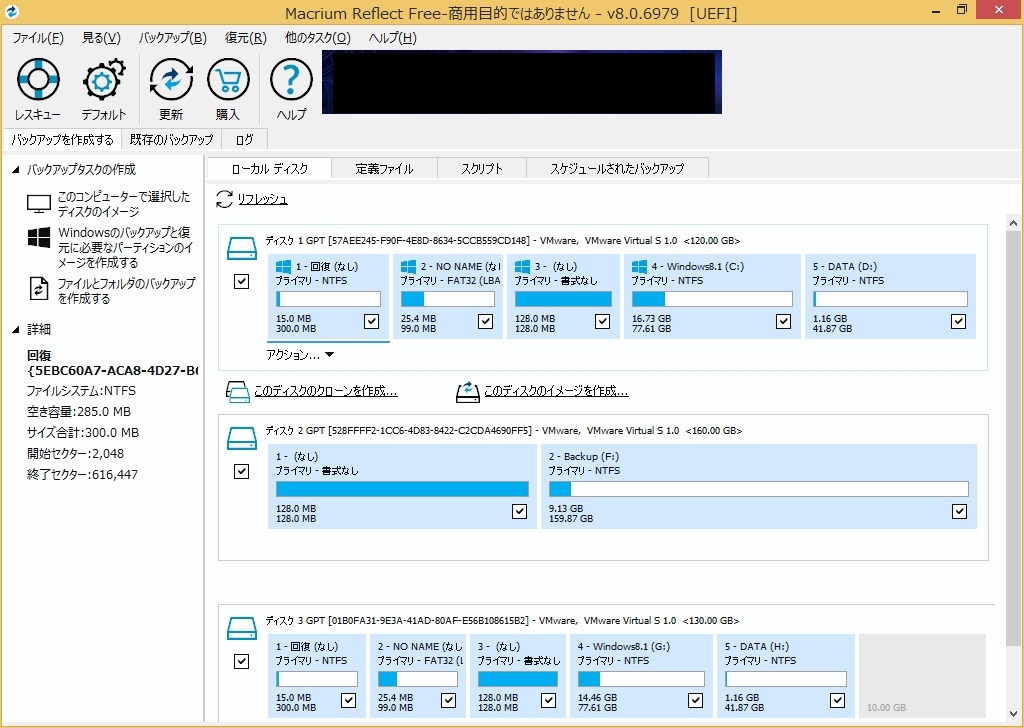The width and height of the screenshot is (1024, 728).
Task: Click the Windows logo backup task icon
Action: (39, 237)
